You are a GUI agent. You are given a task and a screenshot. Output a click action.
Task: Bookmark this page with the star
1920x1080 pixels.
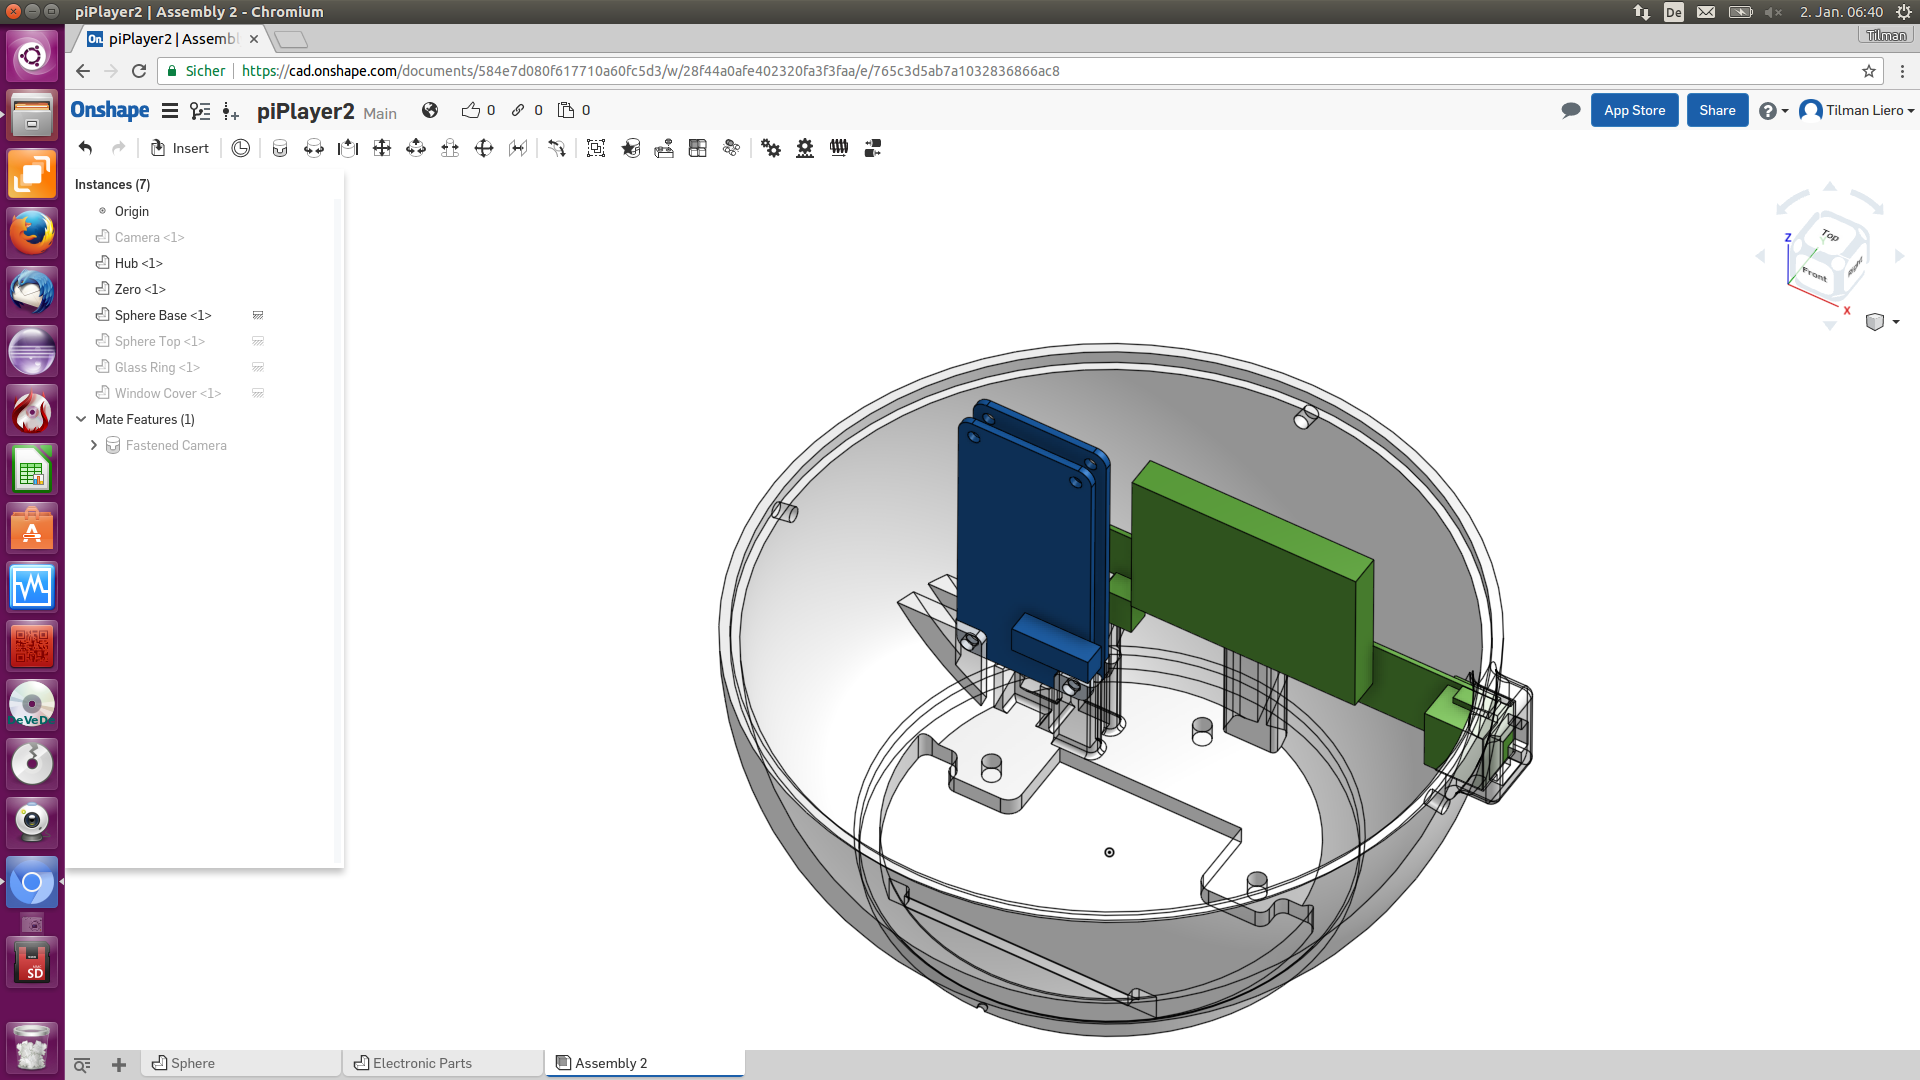[x=1868, y=71]
